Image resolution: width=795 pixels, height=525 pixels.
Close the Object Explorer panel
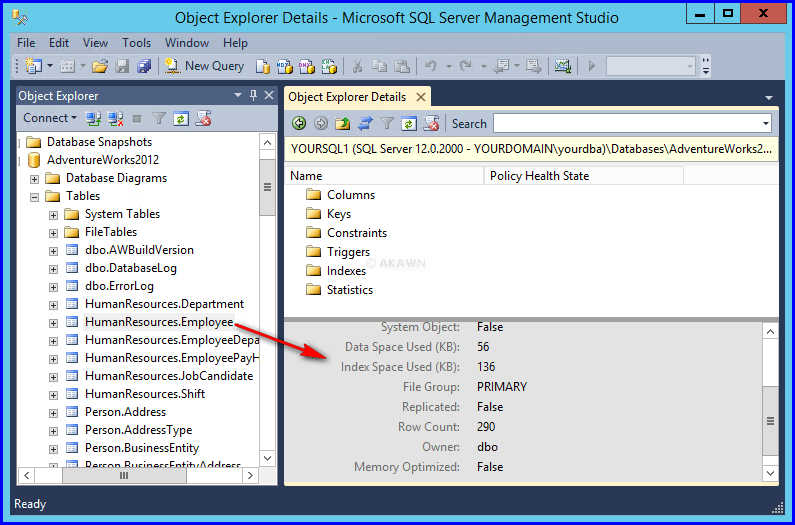point(269,95)
